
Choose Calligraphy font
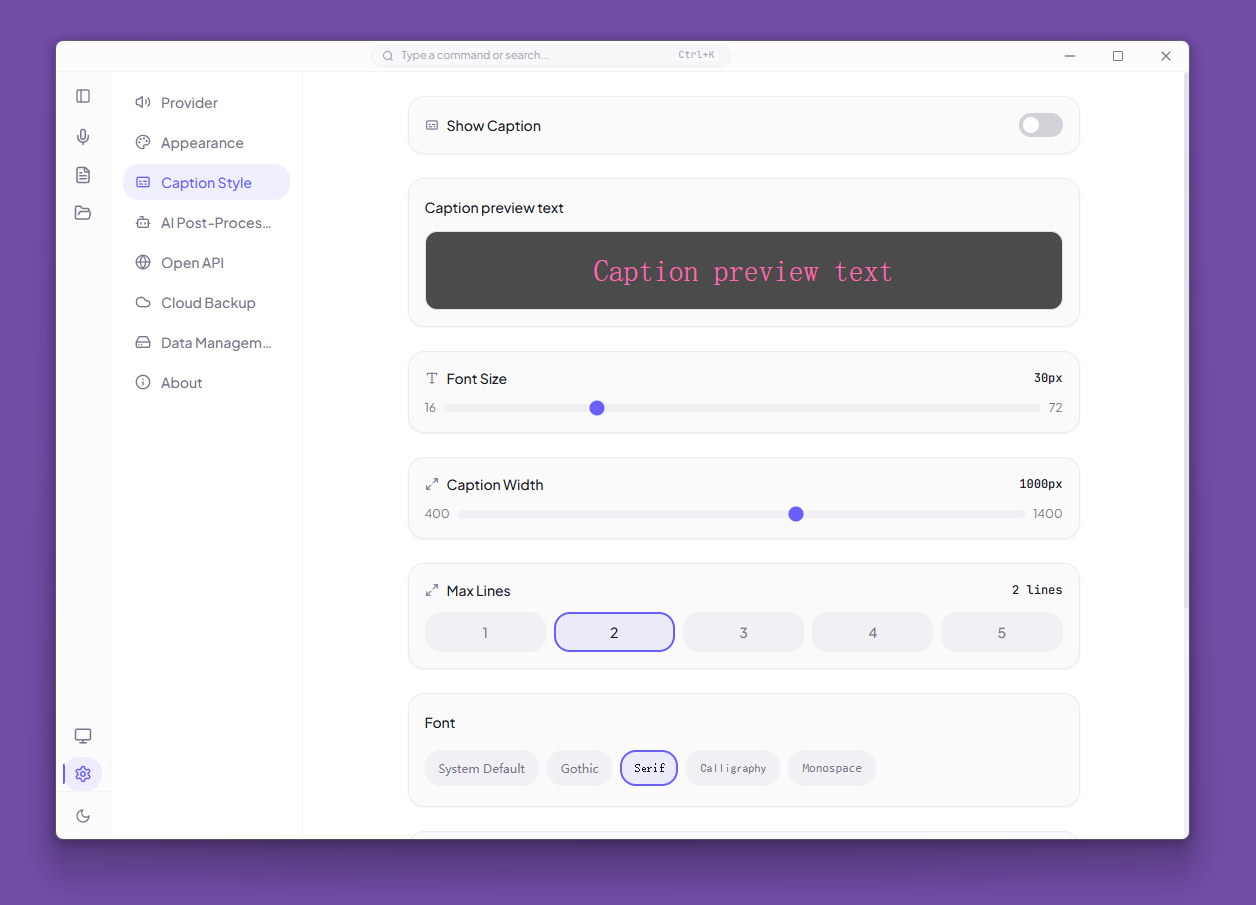pos(733,768)
